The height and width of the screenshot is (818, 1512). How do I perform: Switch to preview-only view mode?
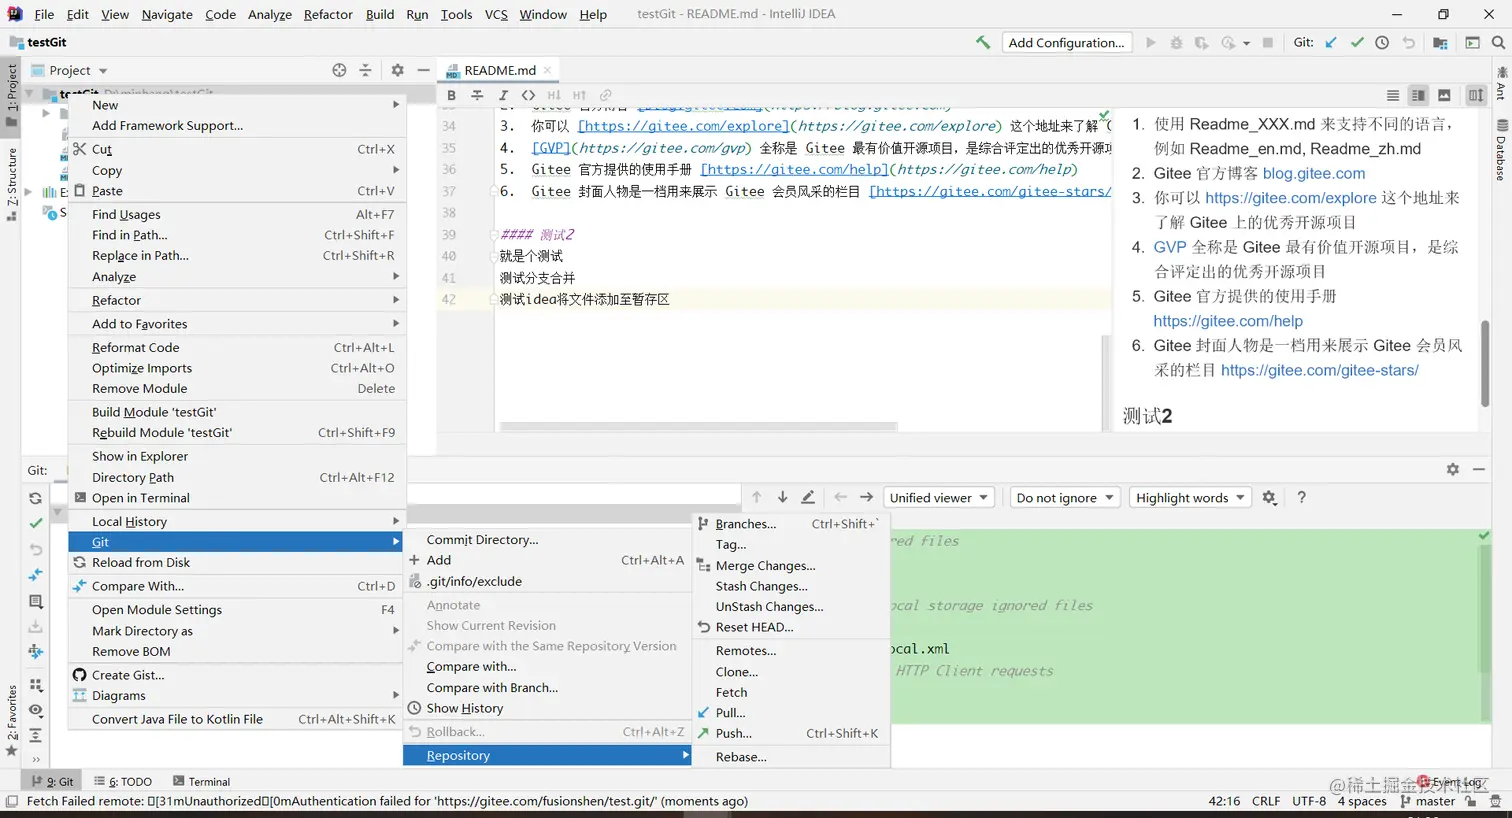pos(1444,95)
